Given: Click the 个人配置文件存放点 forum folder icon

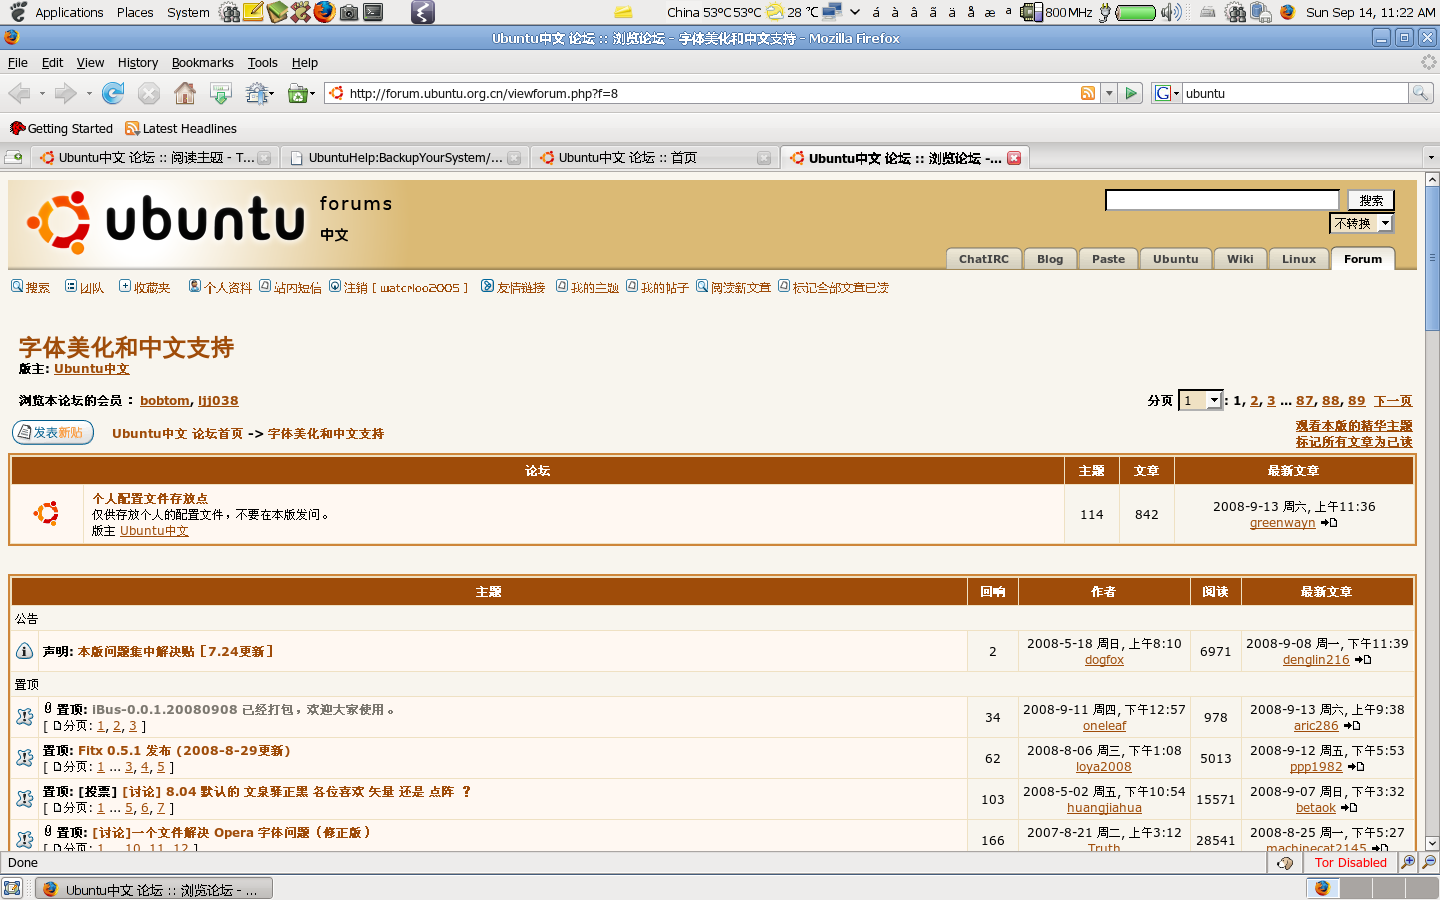Looking at the screenshot, I should (46, 513).
